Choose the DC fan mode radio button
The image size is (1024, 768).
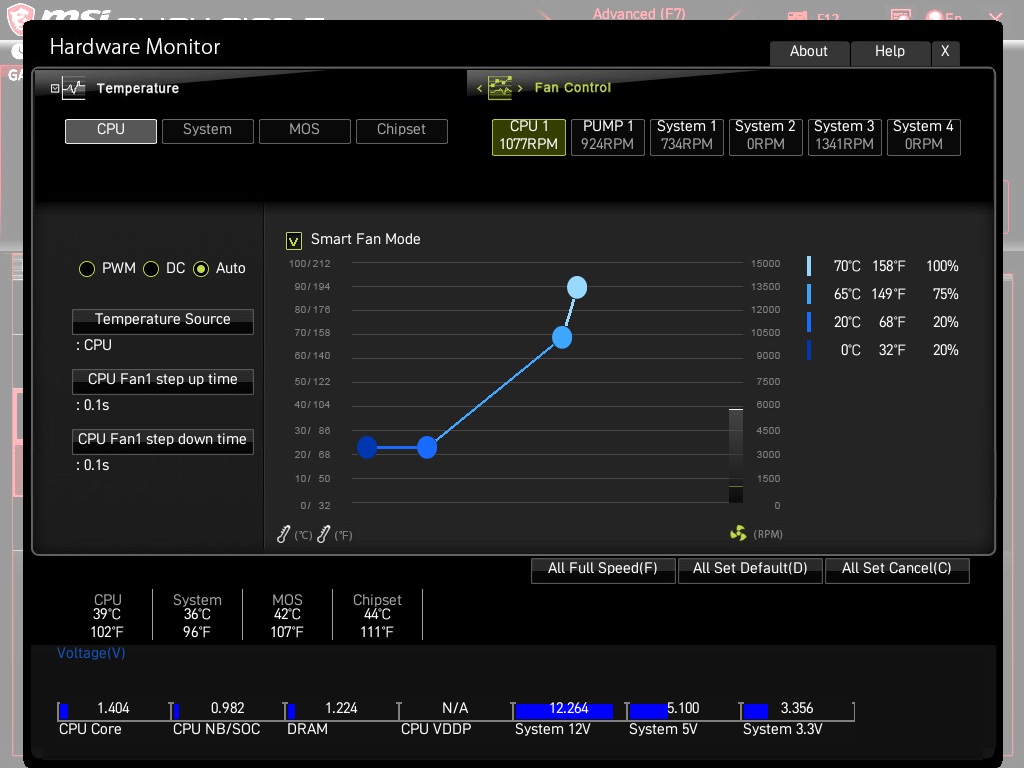[x=151, y=269]
